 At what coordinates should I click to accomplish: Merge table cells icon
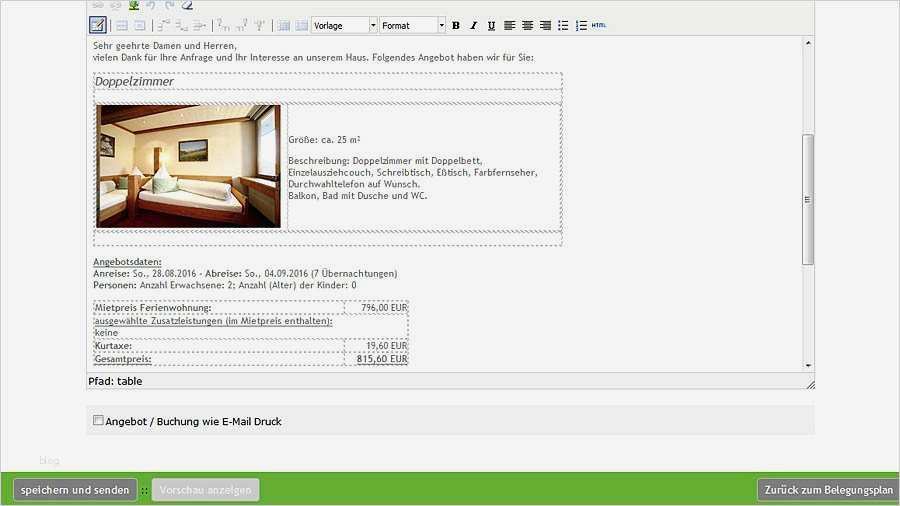301,26
